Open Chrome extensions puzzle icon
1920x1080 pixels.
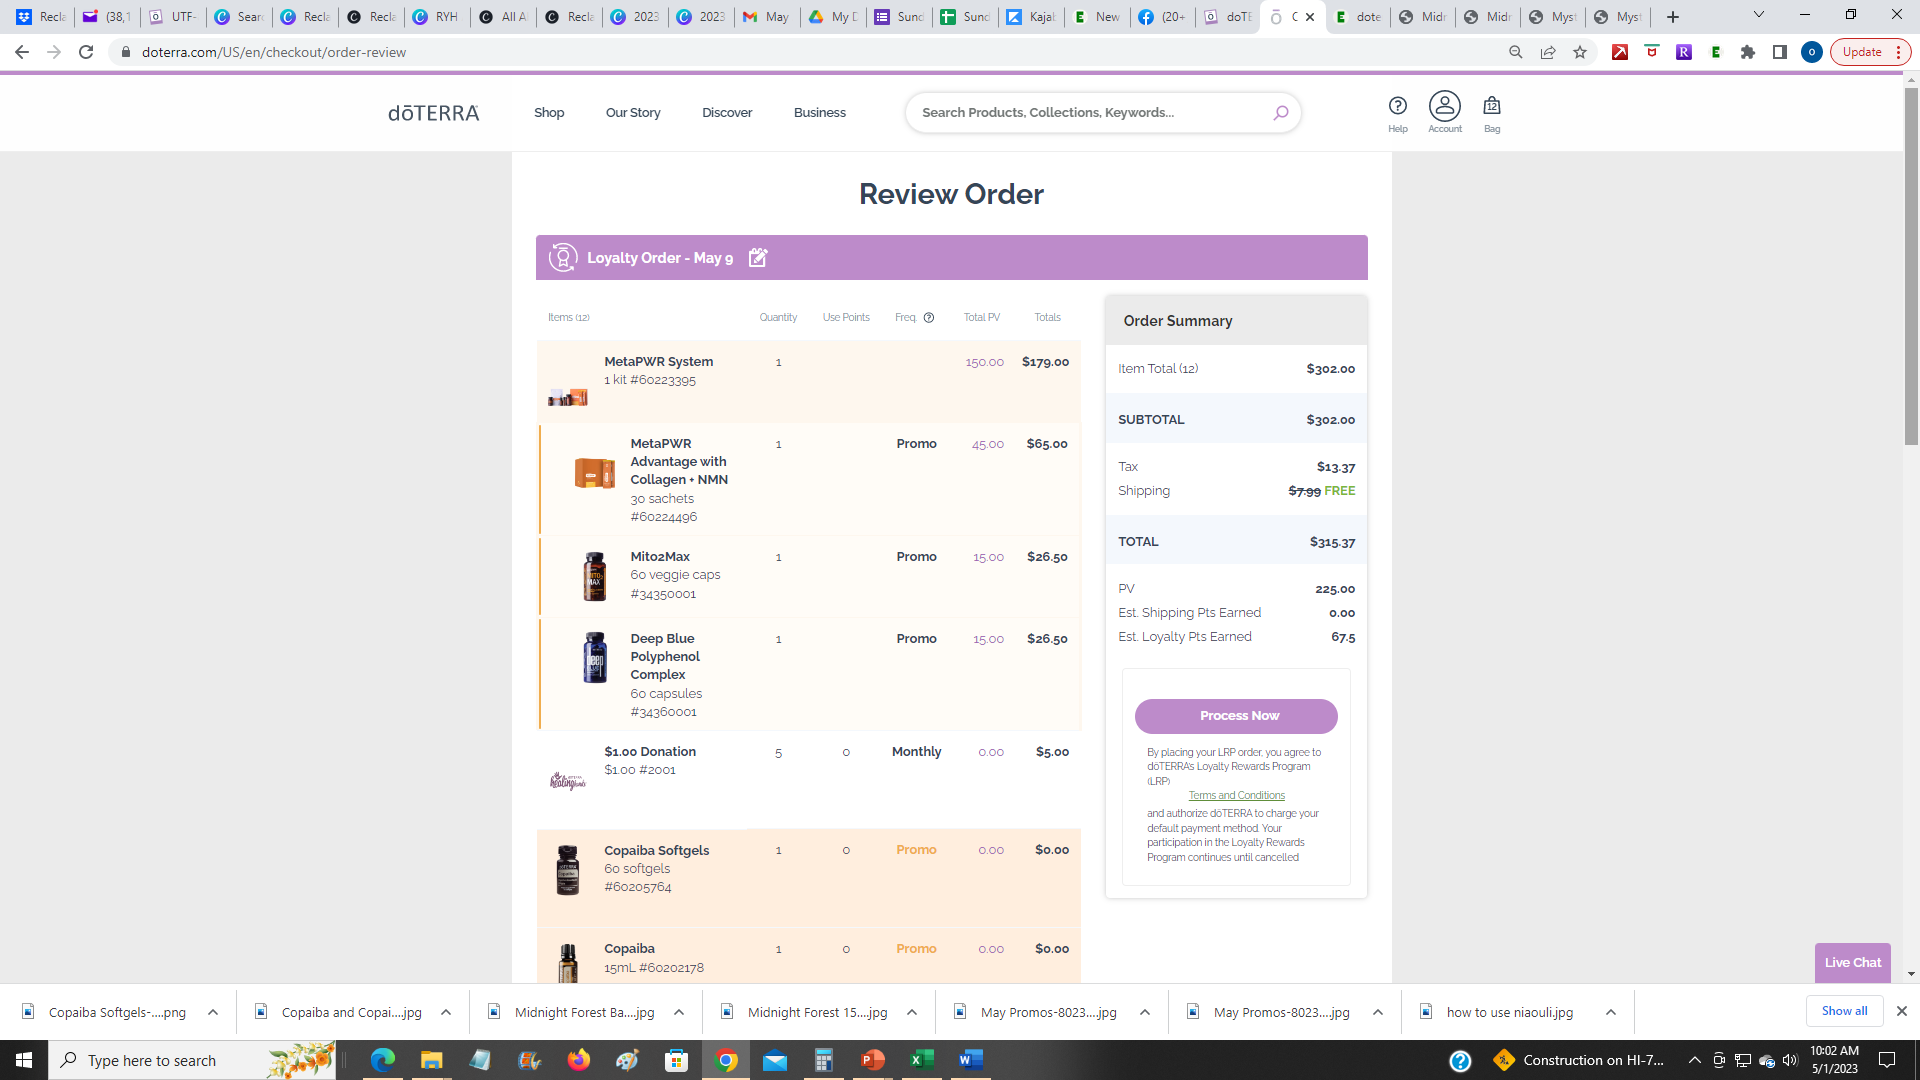(x=1748, y=52)
